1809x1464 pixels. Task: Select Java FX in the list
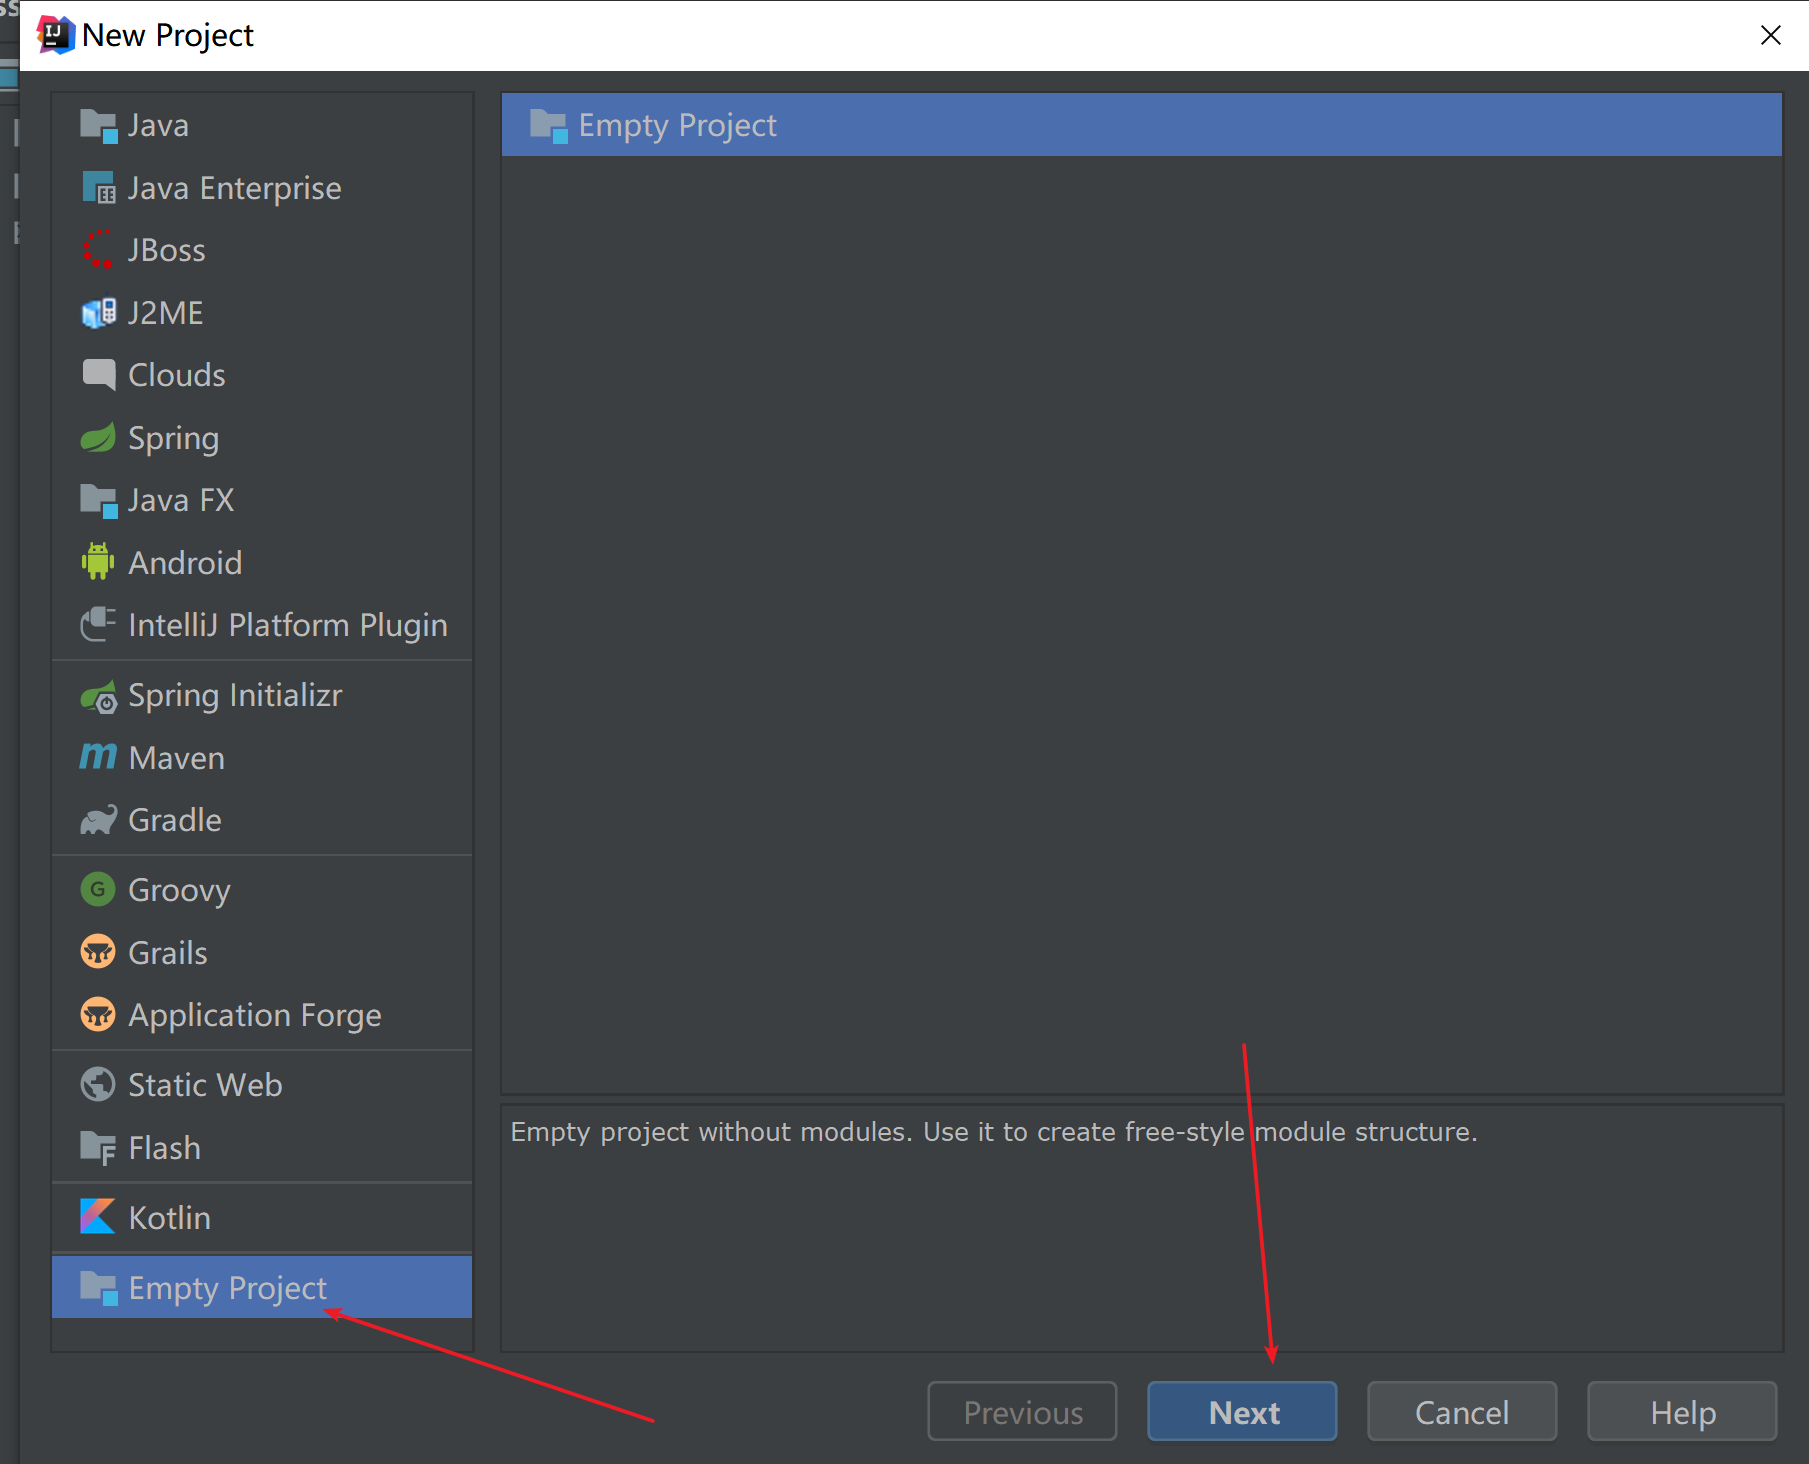[262, 500]
